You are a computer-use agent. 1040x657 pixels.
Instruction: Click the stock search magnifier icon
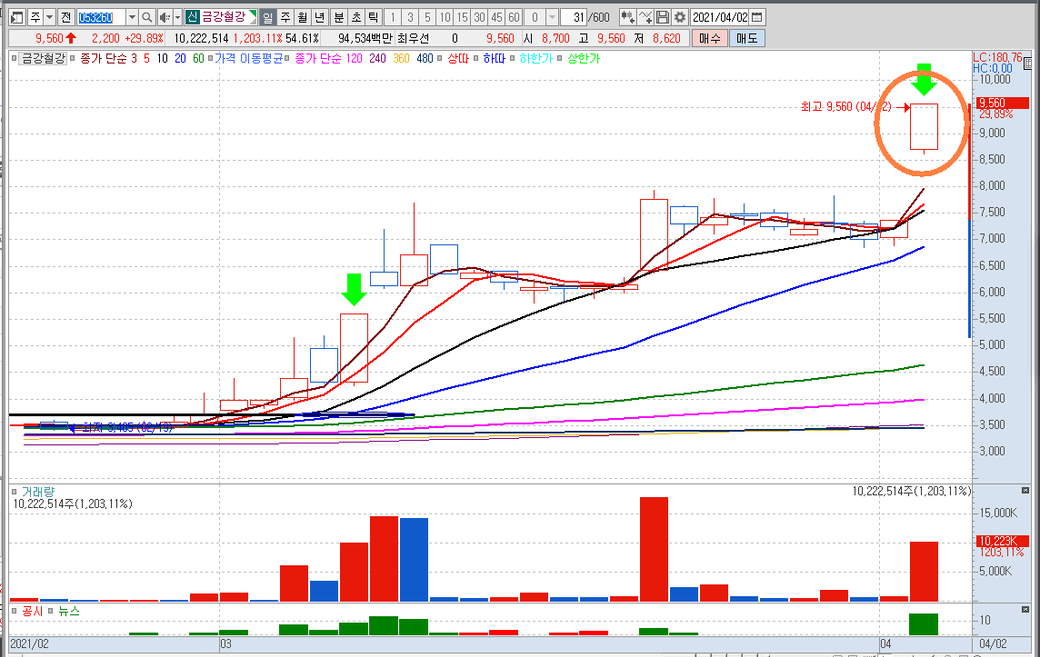[x=146, y=18]
